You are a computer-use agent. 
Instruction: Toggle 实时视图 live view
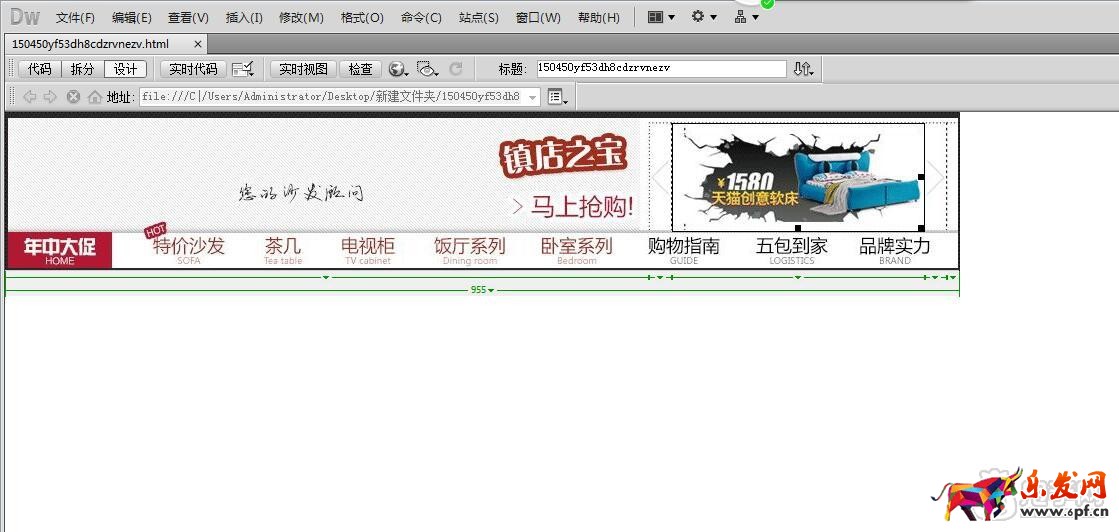point(303,69)
